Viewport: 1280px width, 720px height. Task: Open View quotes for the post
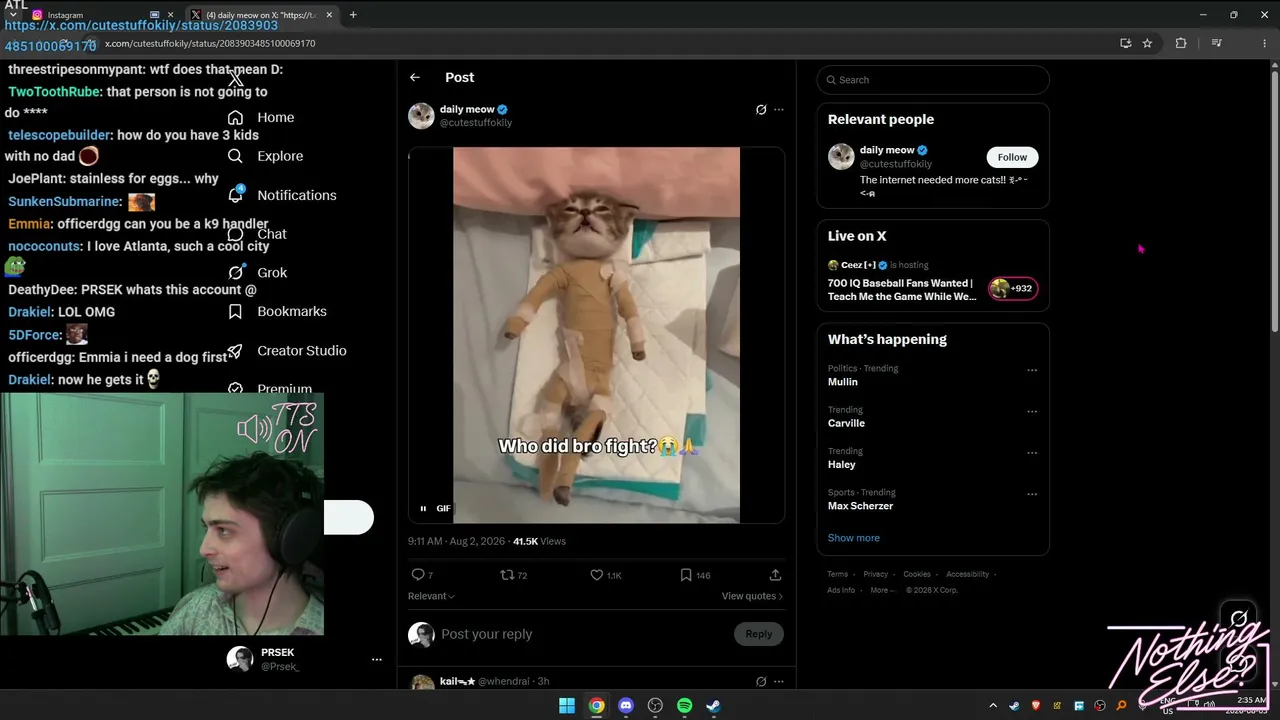point(752,596)
